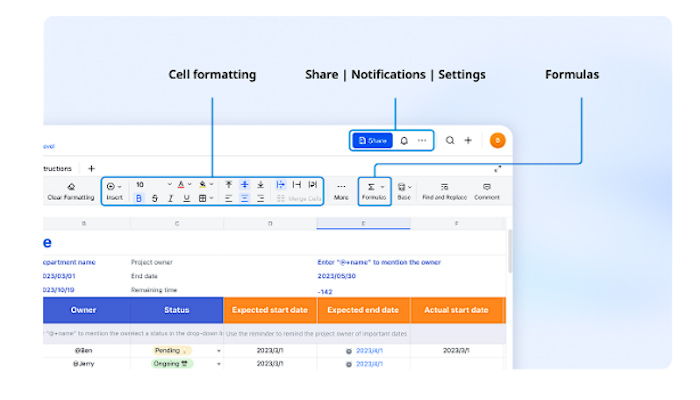The height and width of the screenshot is (400, 700).
Task: Apply strikethrough formatting
Action: 155,198
